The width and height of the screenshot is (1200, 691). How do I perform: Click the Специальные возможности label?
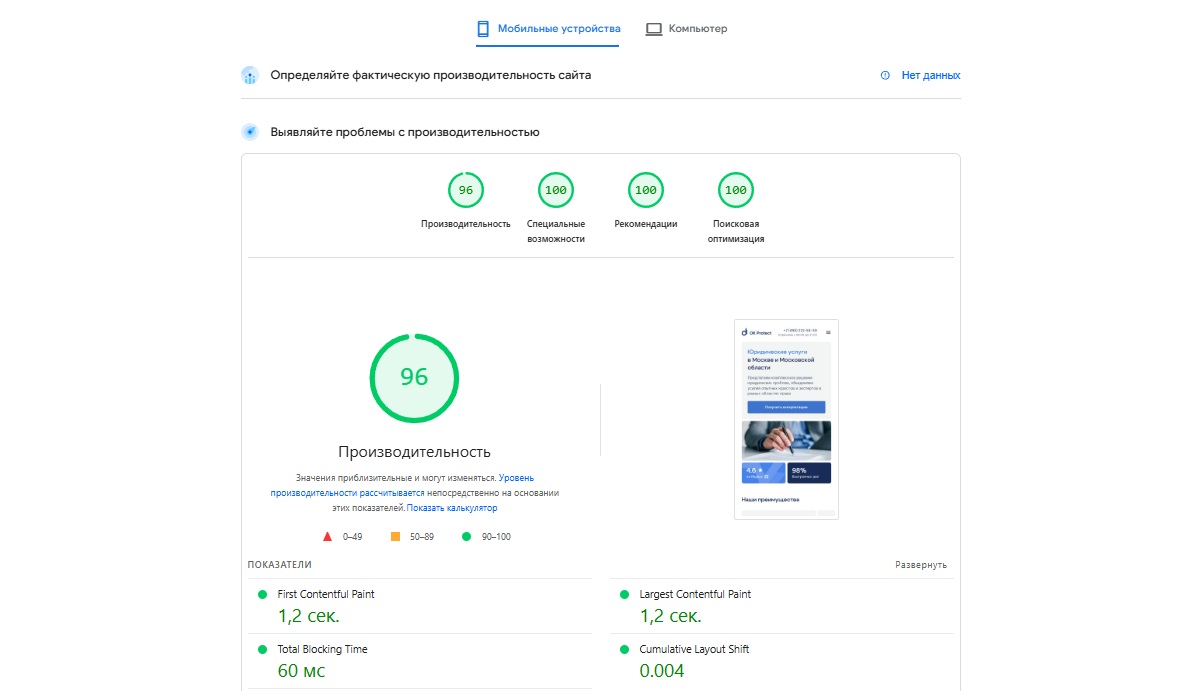[556, 231]
